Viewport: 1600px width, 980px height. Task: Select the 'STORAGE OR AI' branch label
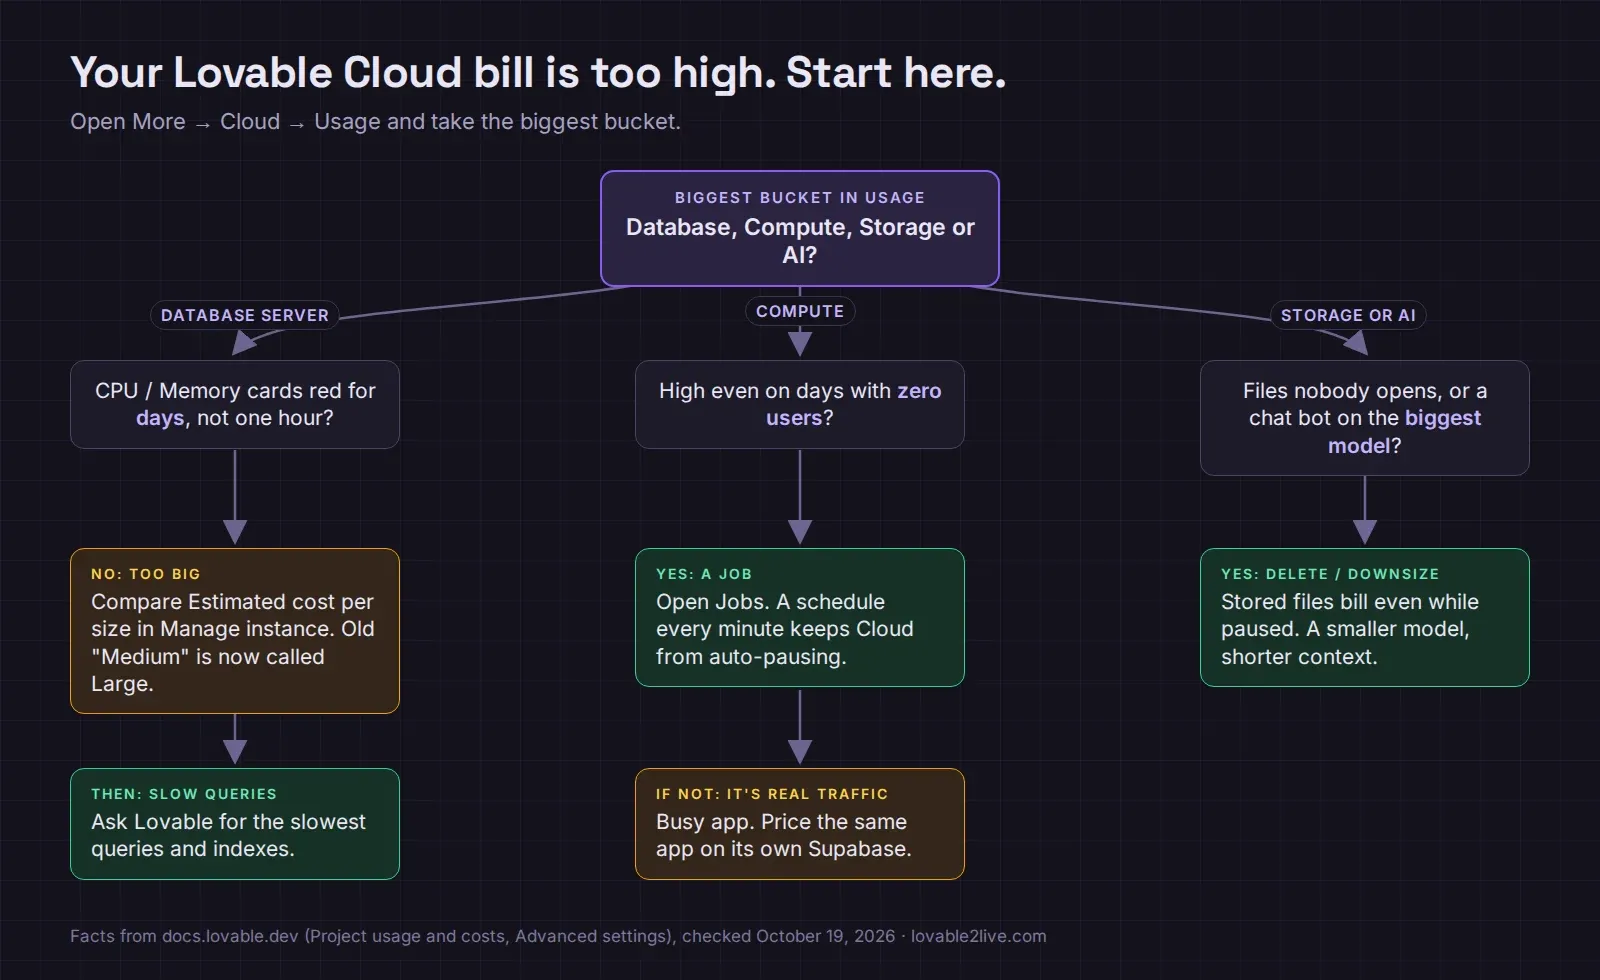(x=1348, y=315)
